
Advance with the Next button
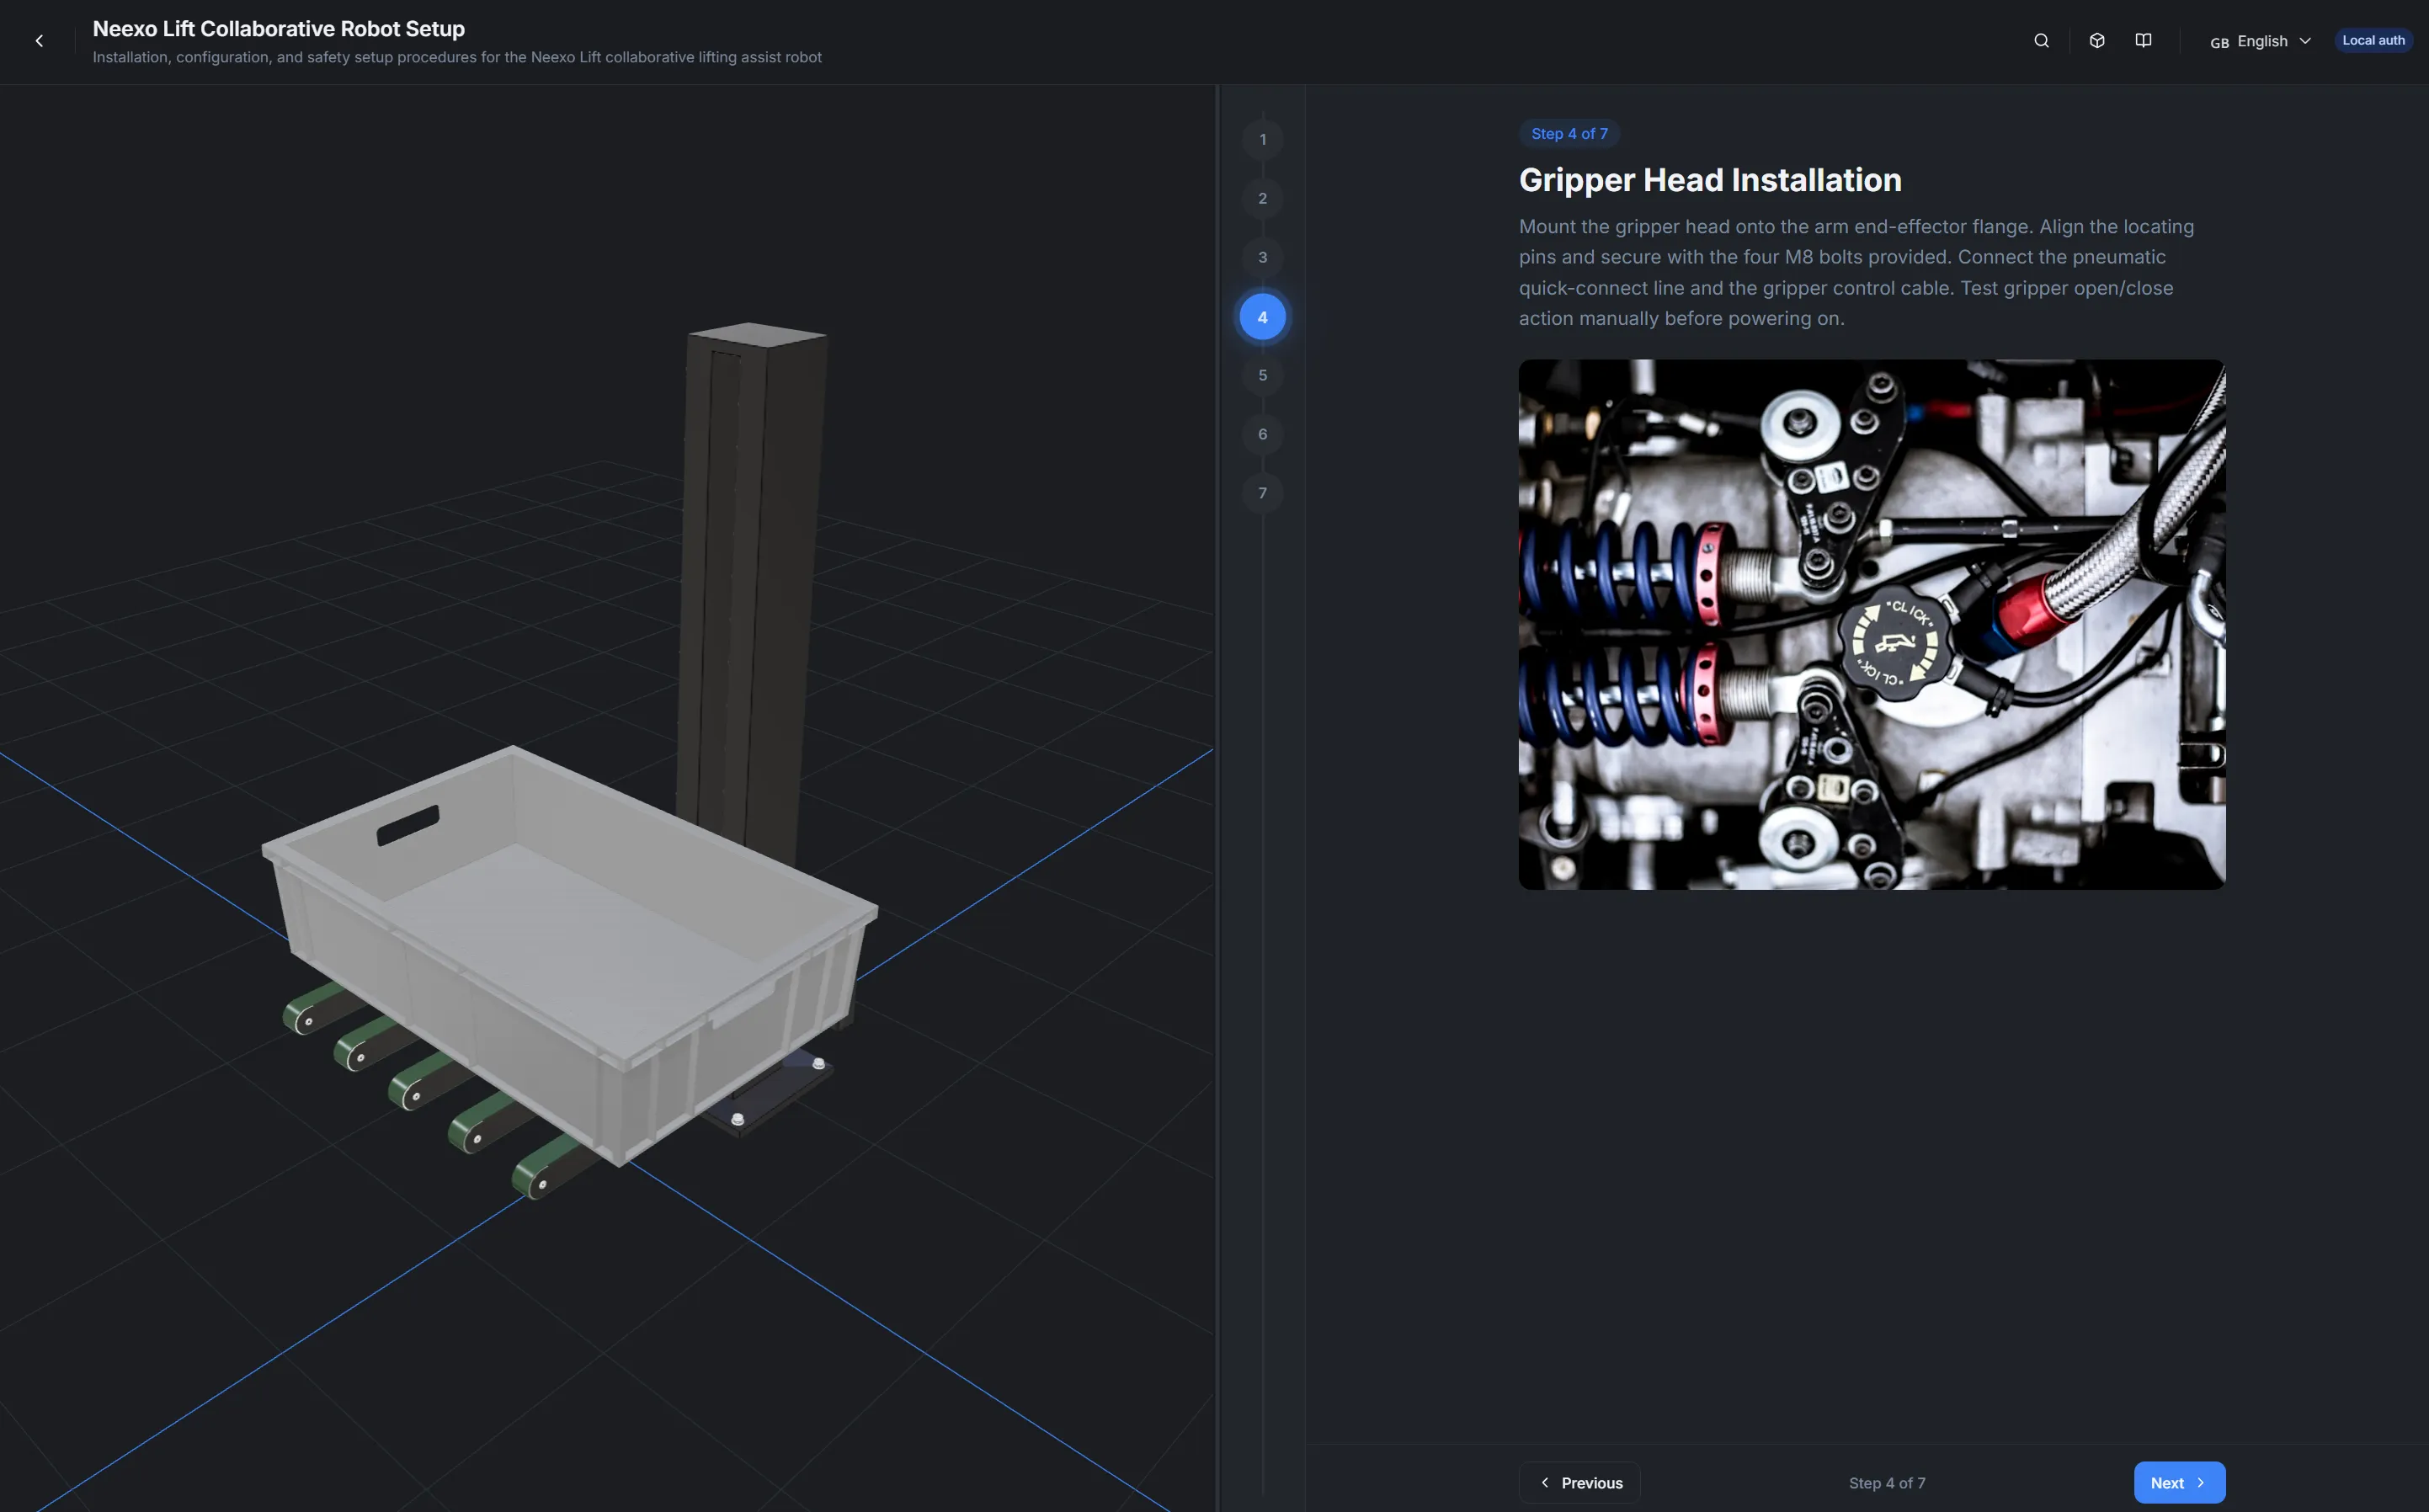pos(2179,1482)
